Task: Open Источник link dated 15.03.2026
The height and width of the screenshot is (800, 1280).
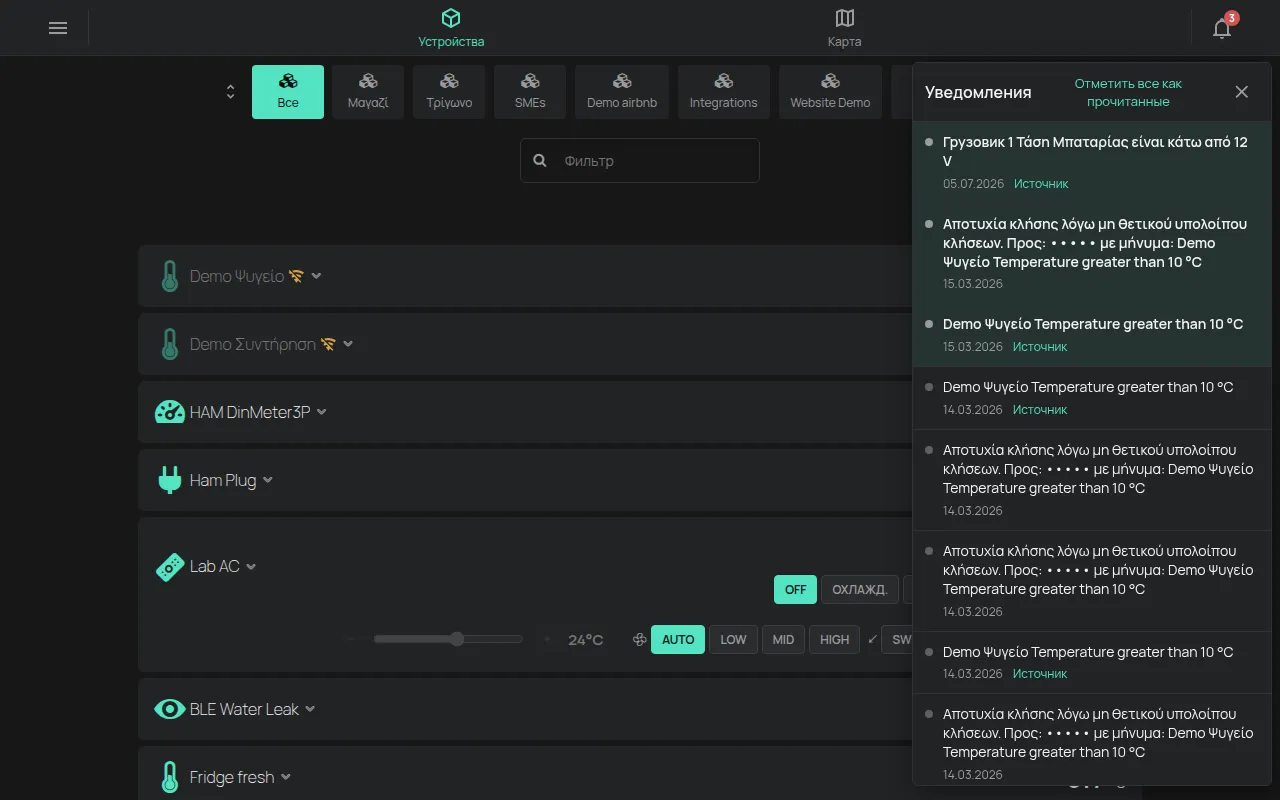Action: [x=1040, y=347]
